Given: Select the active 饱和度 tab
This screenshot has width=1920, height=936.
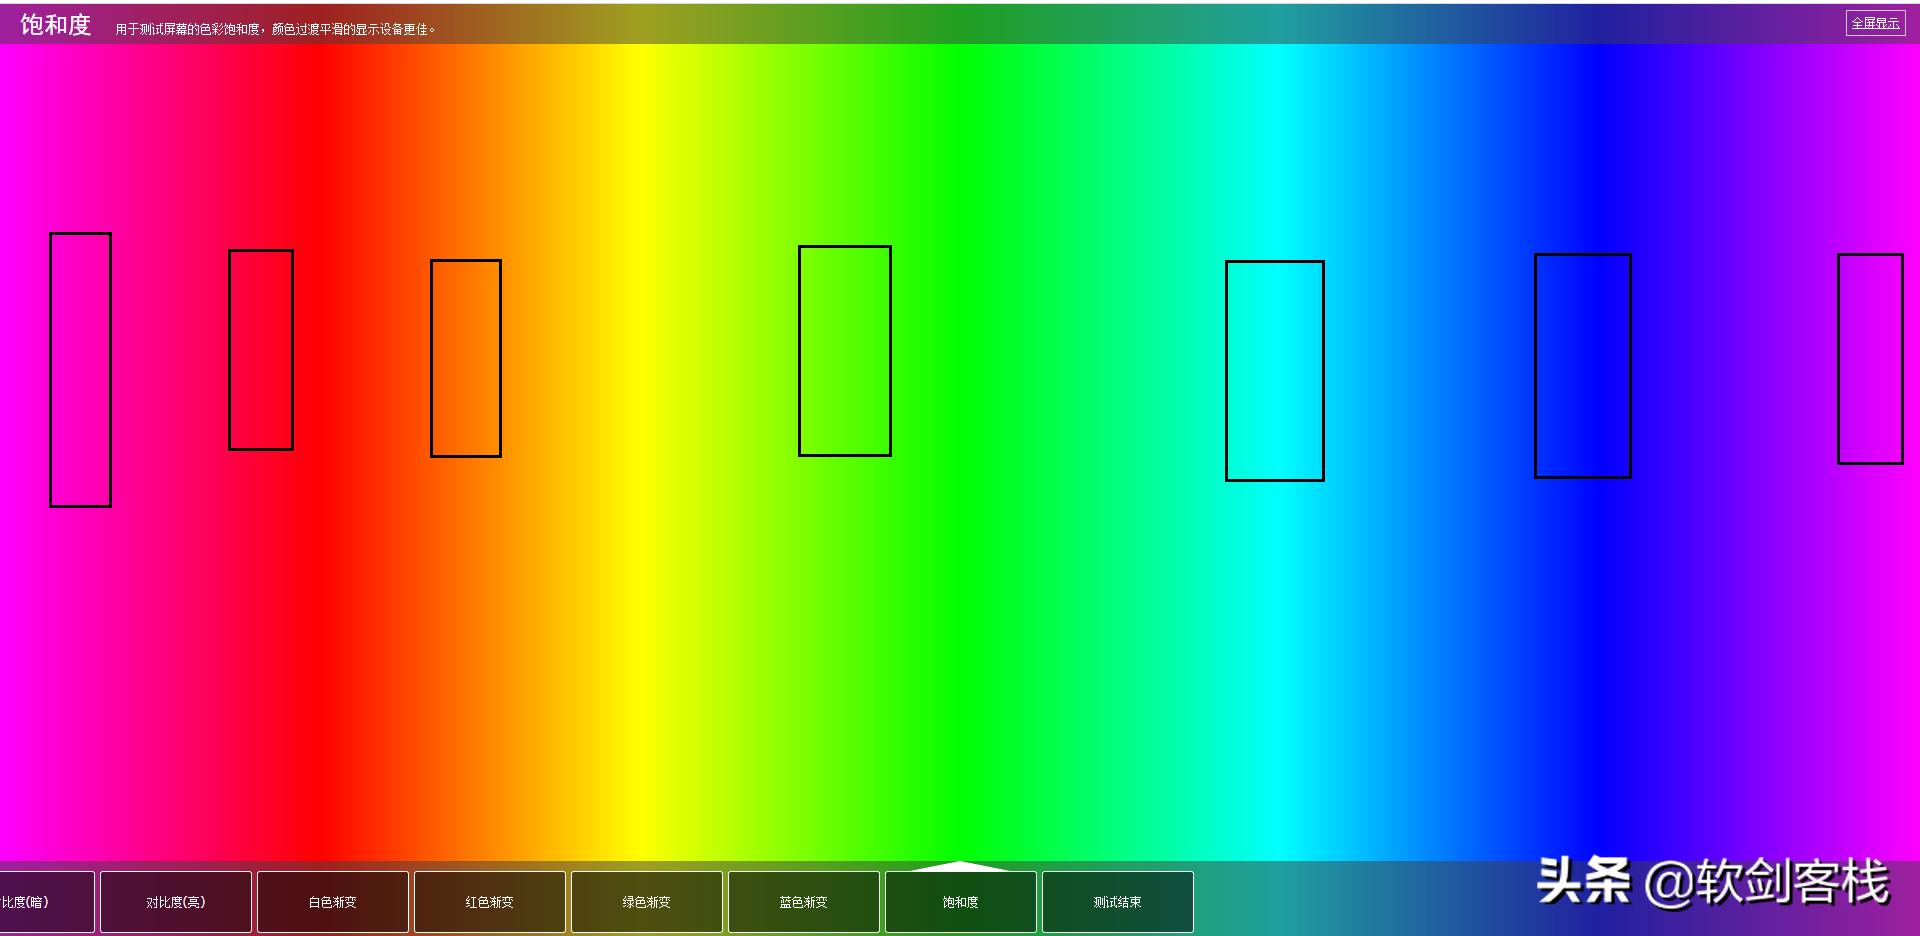Looking at the screenshot, I should coord(961,902).
